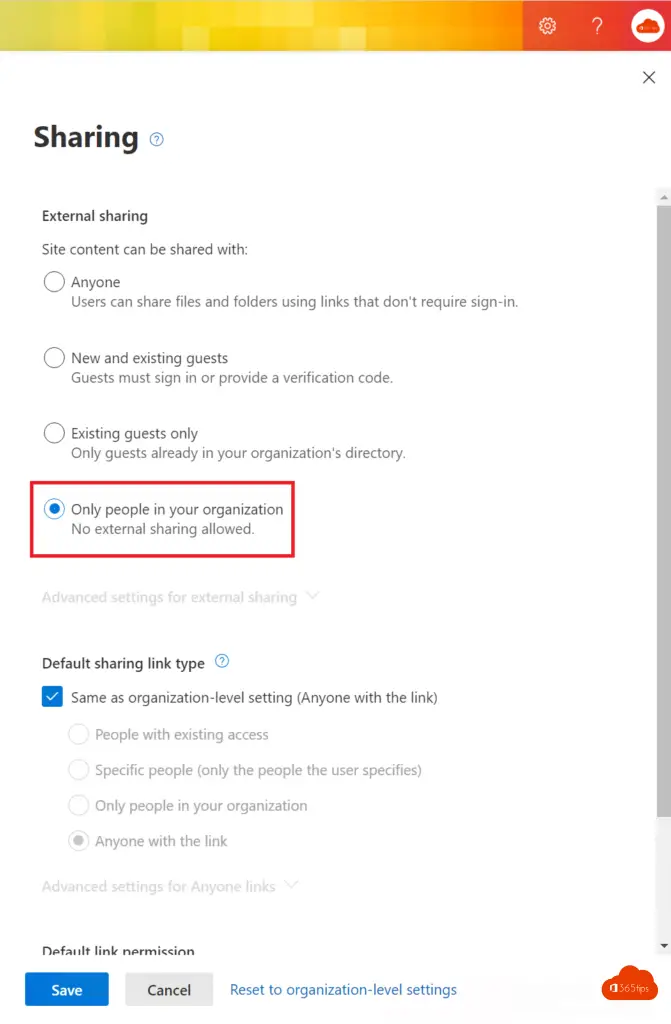Open the settings gear icon
The width and height of the screenshot is (671, 1024).
point(547,26)
